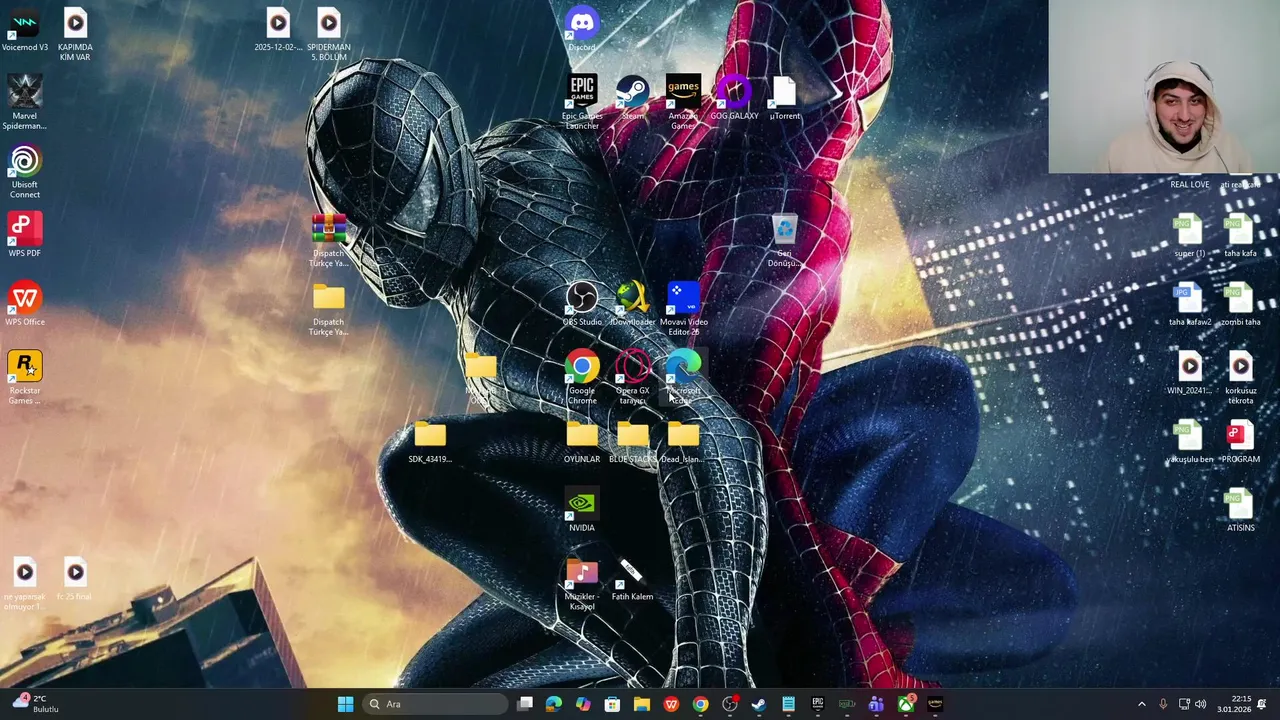Open the Recycle Bin (Geri Dönüşüm) icon
This screenshot has width=1280, height=720.
pos(785,240)
